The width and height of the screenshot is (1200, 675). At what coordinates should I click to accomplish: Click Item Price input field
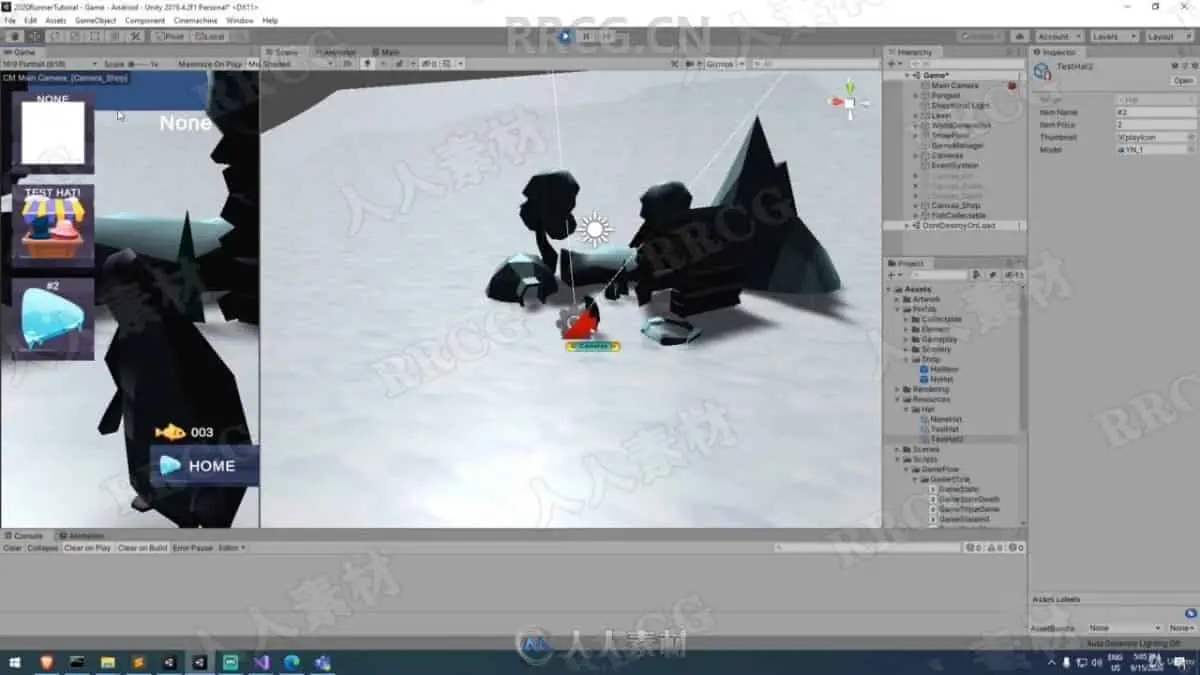pyautogui.click(x=1156, y=125)
